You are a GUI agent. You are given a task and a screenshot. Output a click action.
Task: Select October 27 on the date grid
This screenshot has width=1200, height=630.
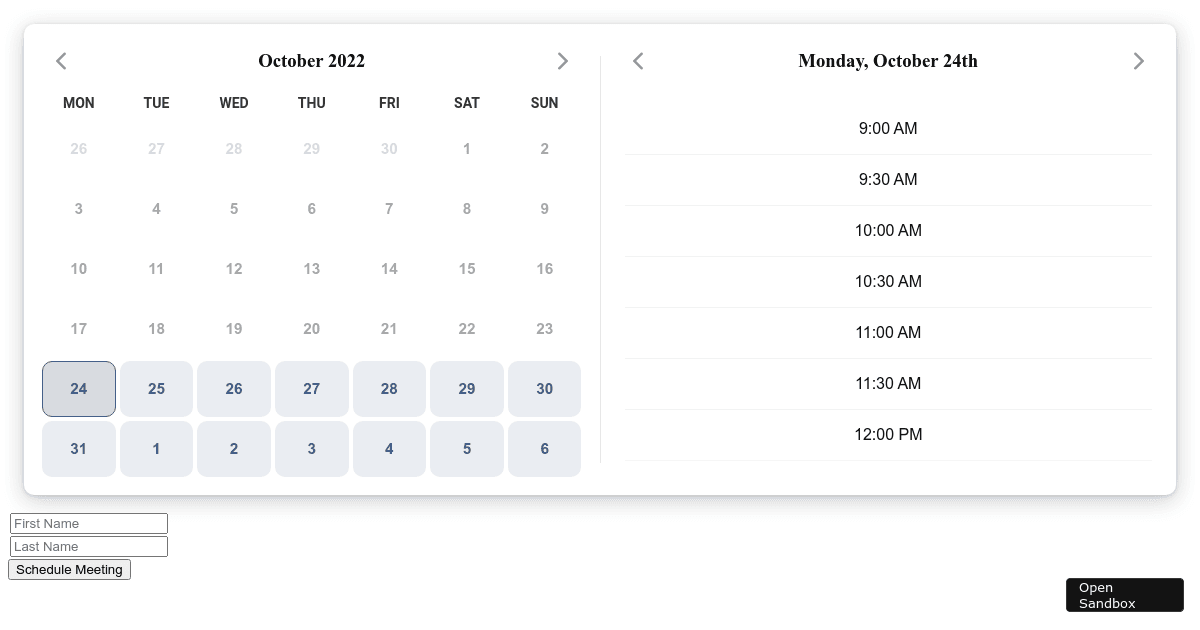click(311, 389)
